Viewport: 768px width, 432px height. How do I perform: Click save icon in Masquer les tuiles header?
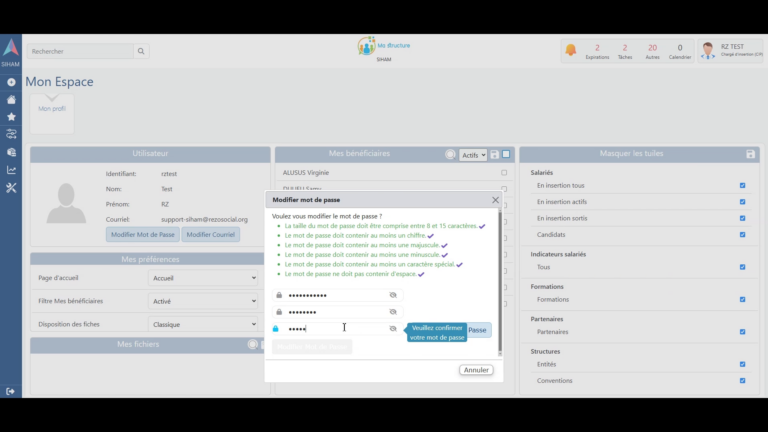pos(750,154)
